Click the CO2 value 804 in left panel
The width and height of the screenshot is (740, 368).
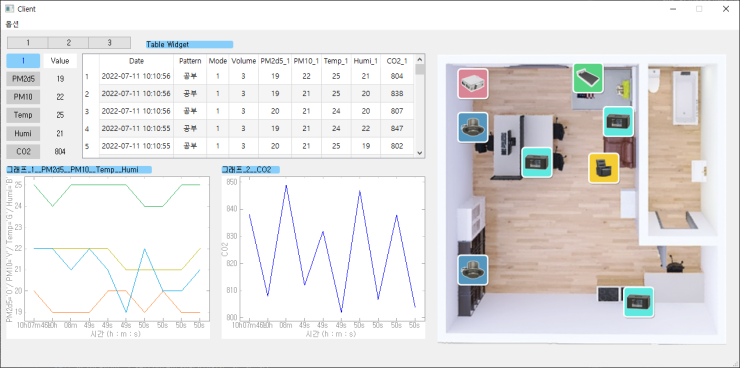60,151
